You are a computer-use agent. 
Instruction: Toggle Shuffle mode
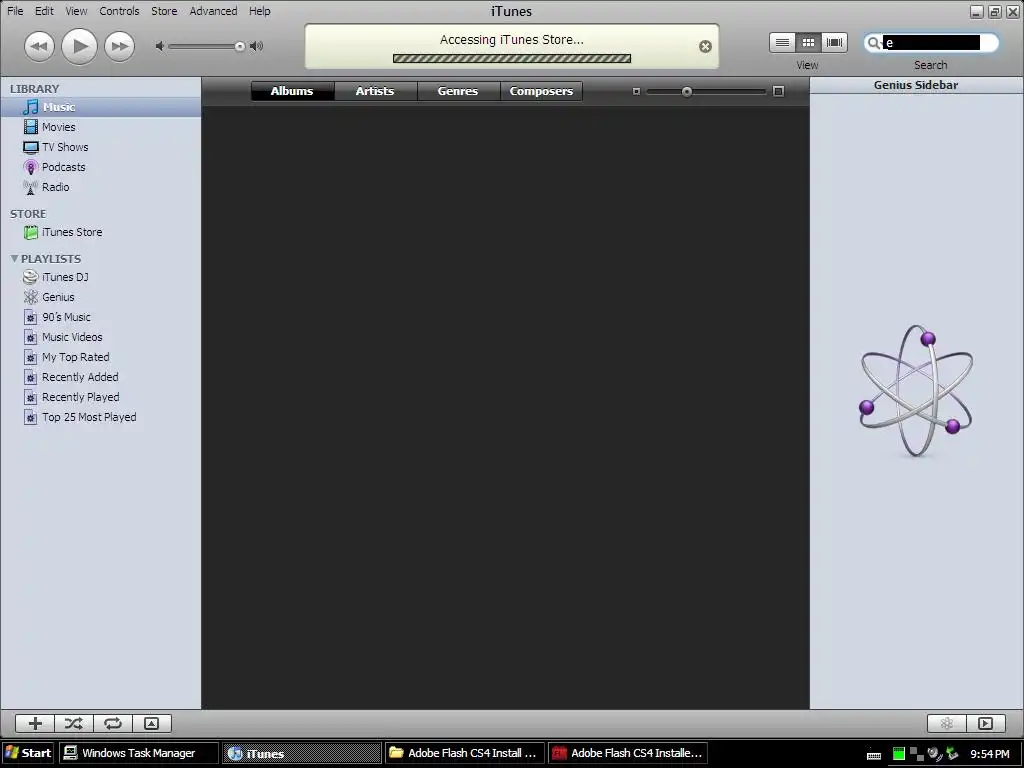[74, 723]
